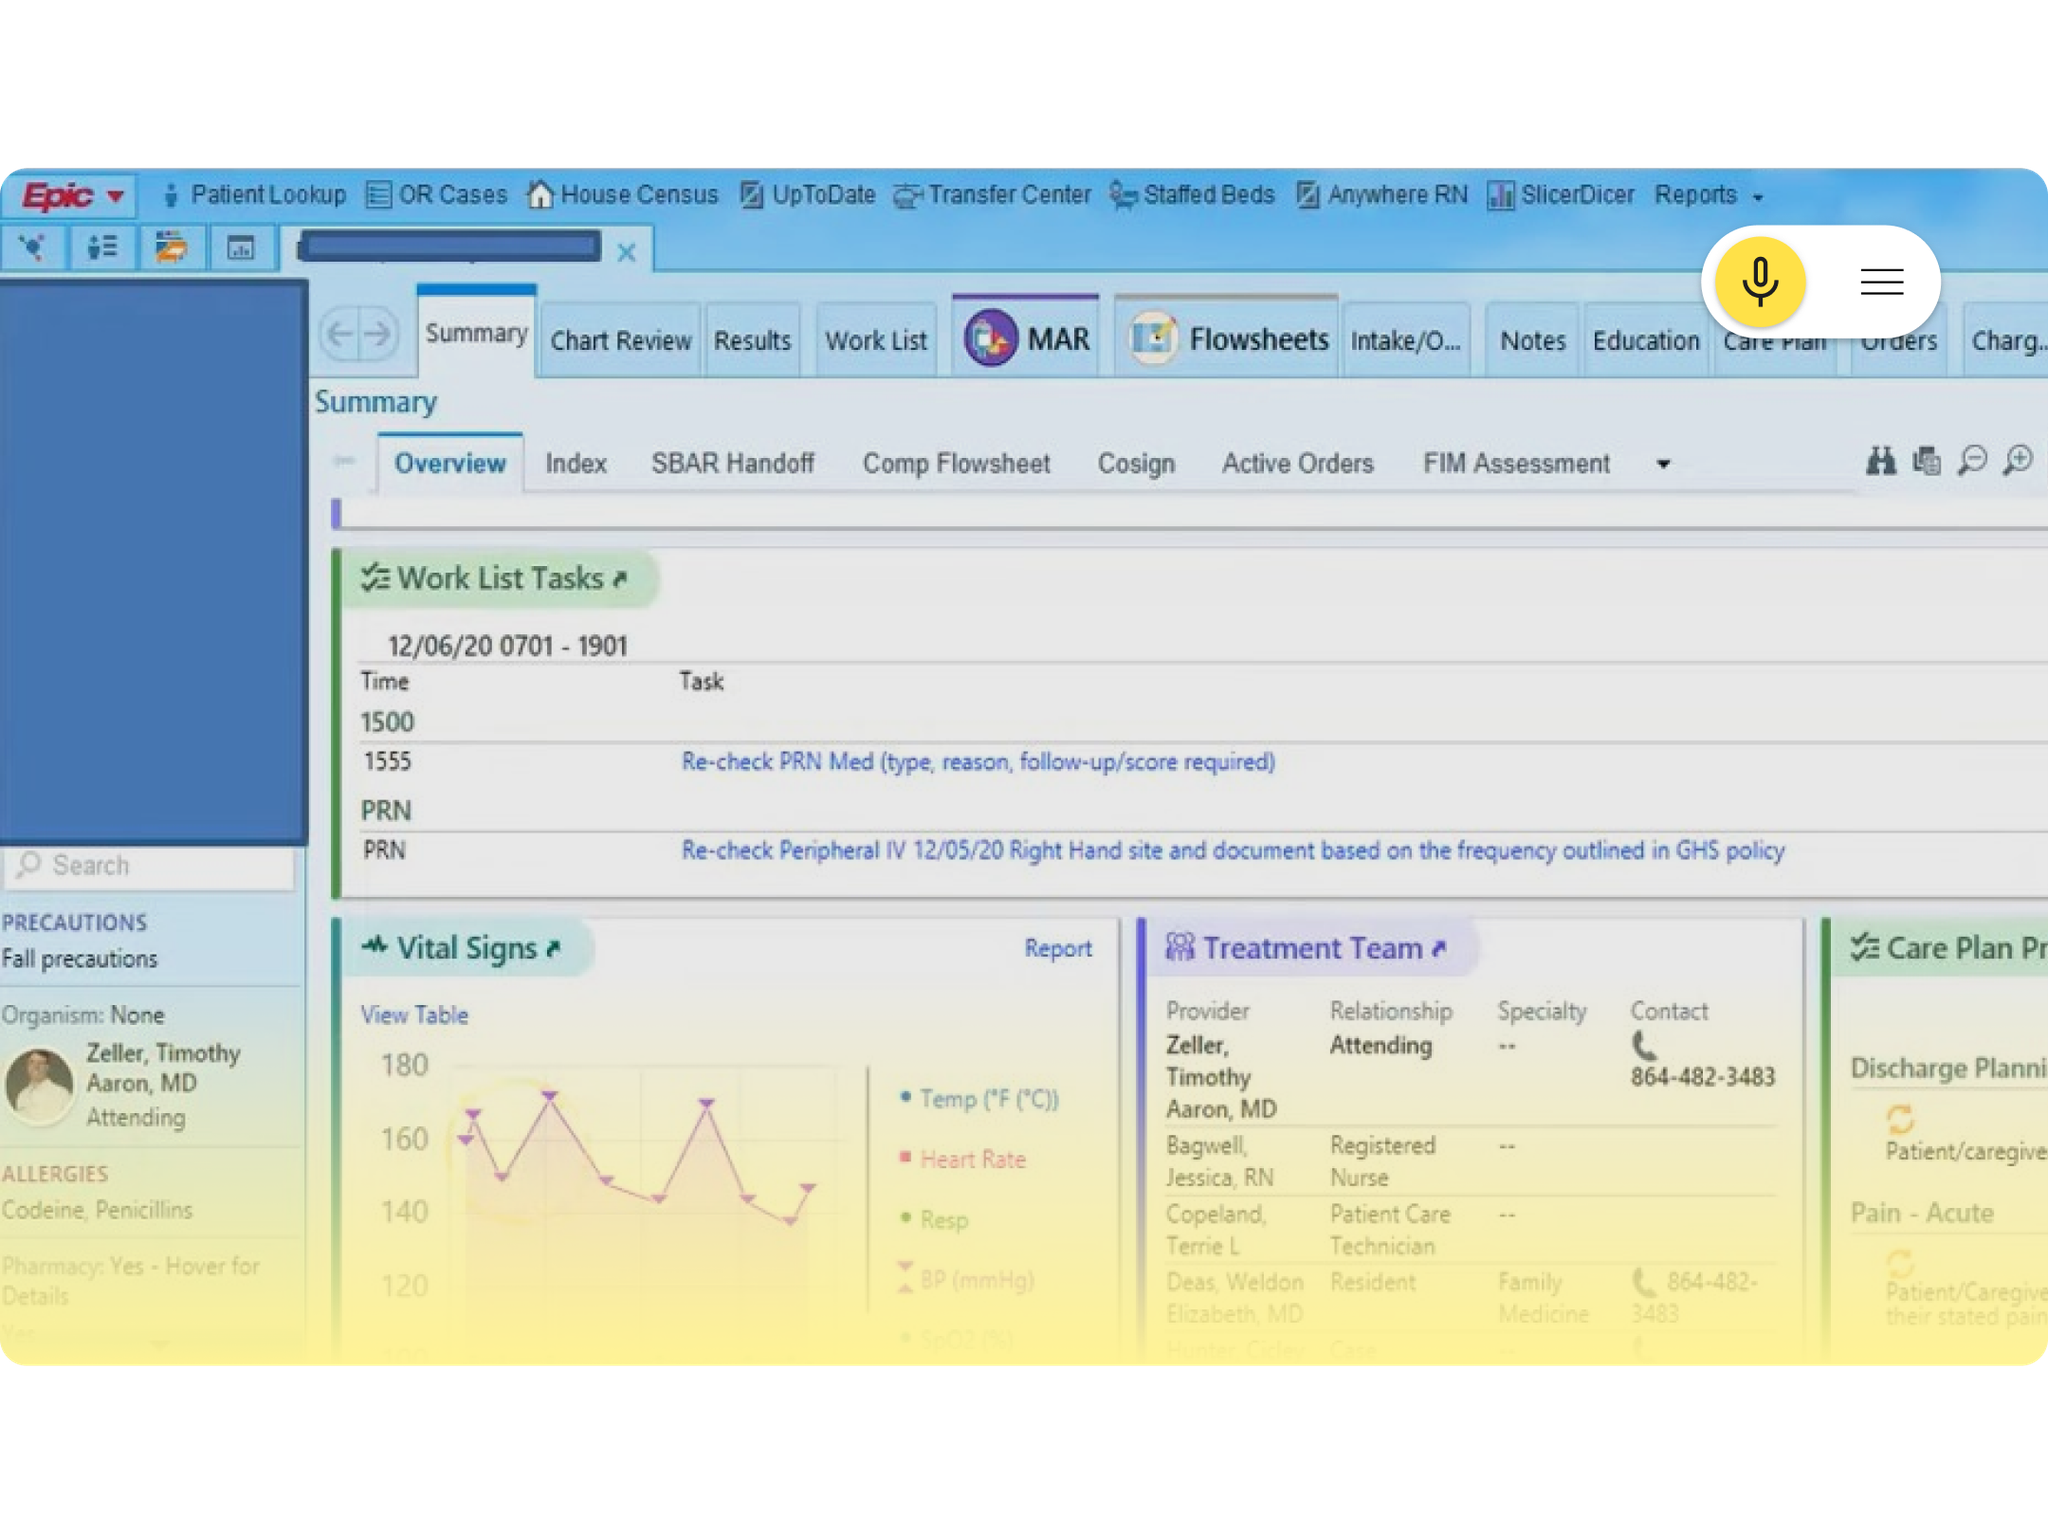Open the Transfer Center
This screenshot has height=1536, width=2048.
pos(992,195)
